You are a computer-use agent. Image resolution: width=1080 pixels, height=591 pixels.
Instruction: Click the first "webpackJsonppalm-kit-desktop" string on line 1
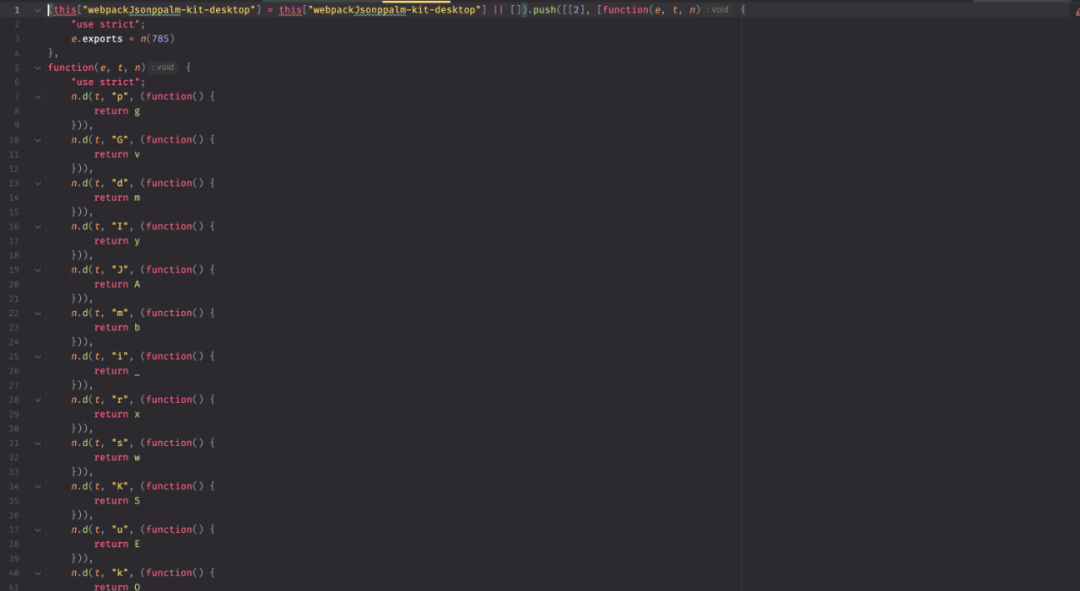pos(169,10)
